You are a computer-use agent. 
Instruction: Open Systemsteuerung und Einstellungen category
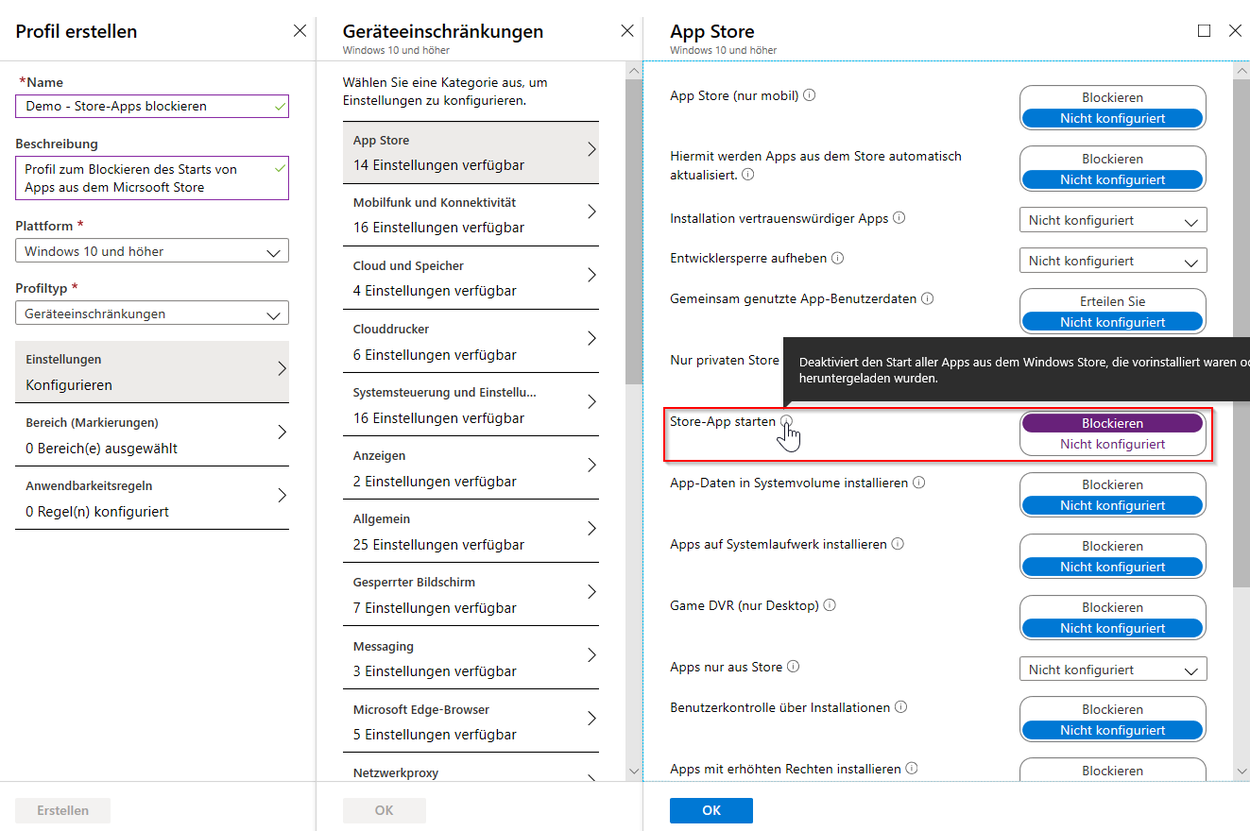pos(471,405)
